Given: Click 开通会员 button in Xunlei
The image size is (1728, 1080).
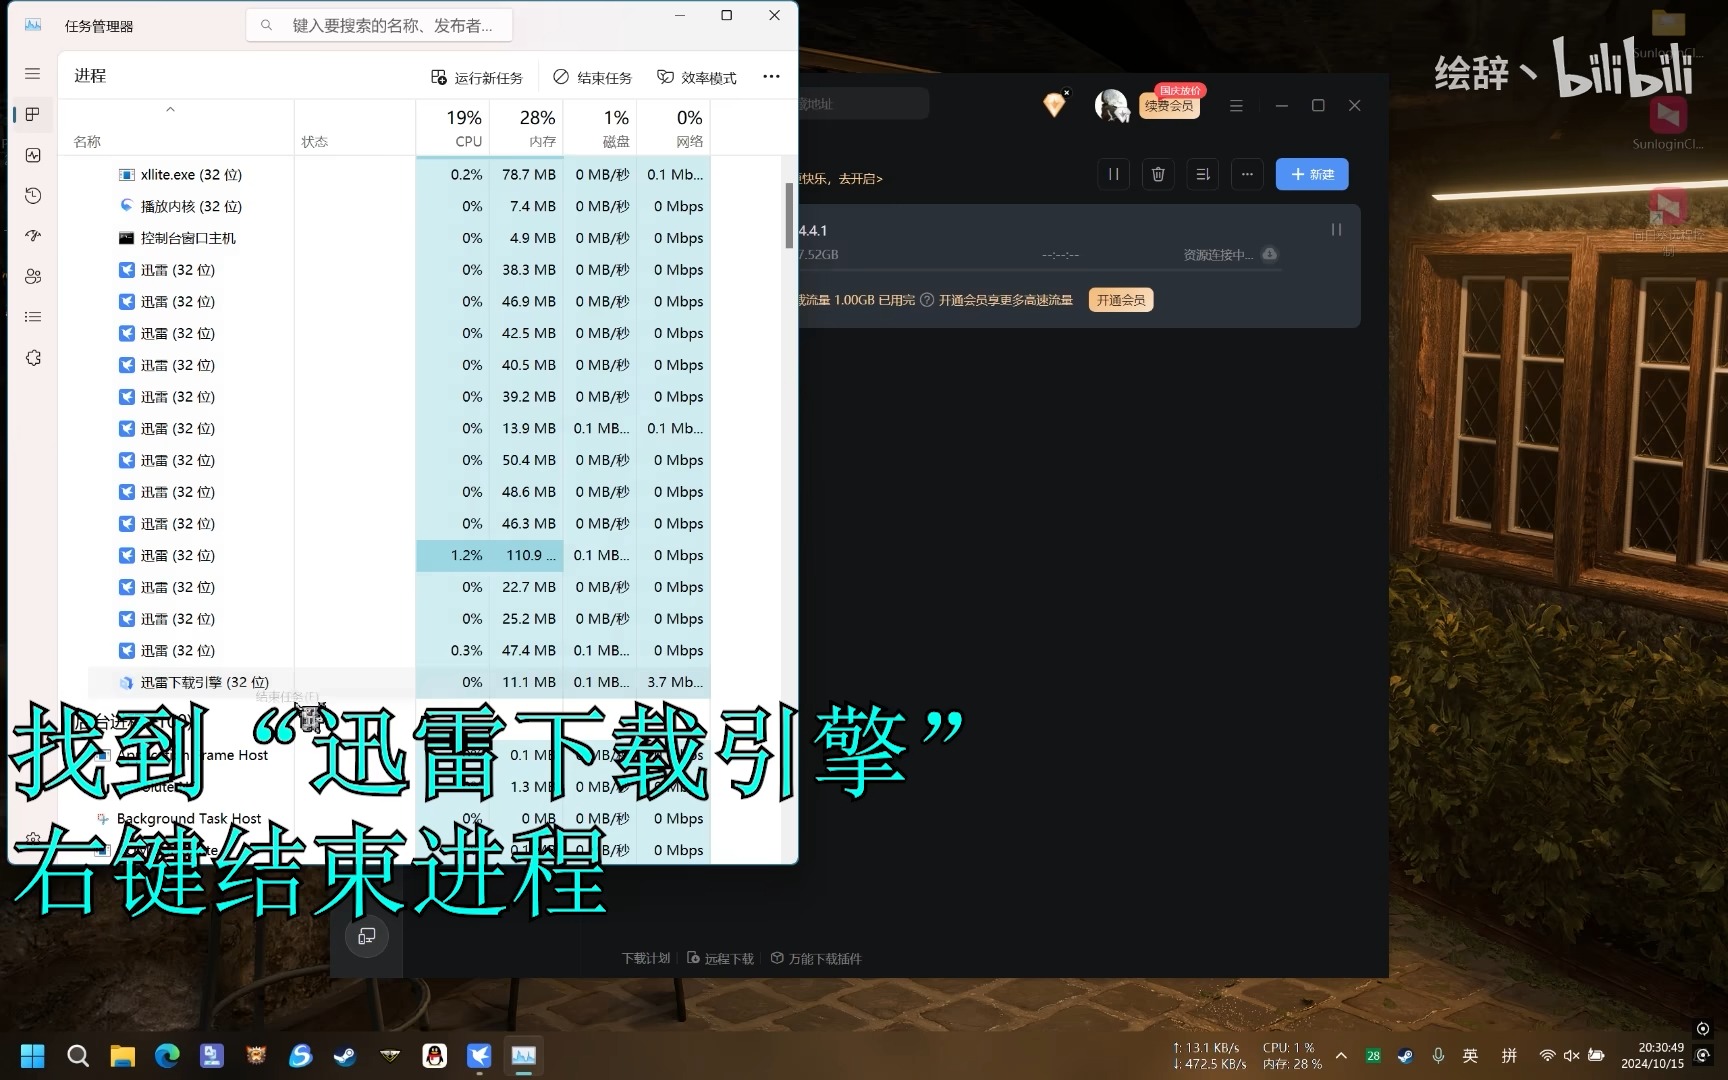Looking at the screenshot, I should (1121, 300).
